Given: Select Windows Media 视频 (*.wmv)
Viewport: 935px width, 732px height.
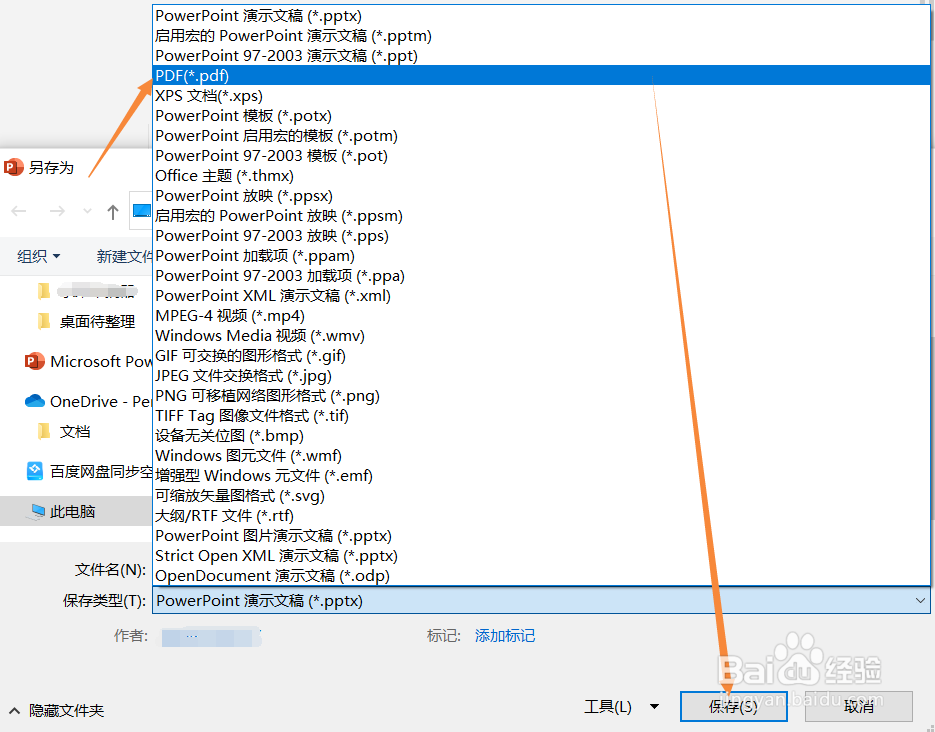Looking at the screenshot, I should pos(541,336).
